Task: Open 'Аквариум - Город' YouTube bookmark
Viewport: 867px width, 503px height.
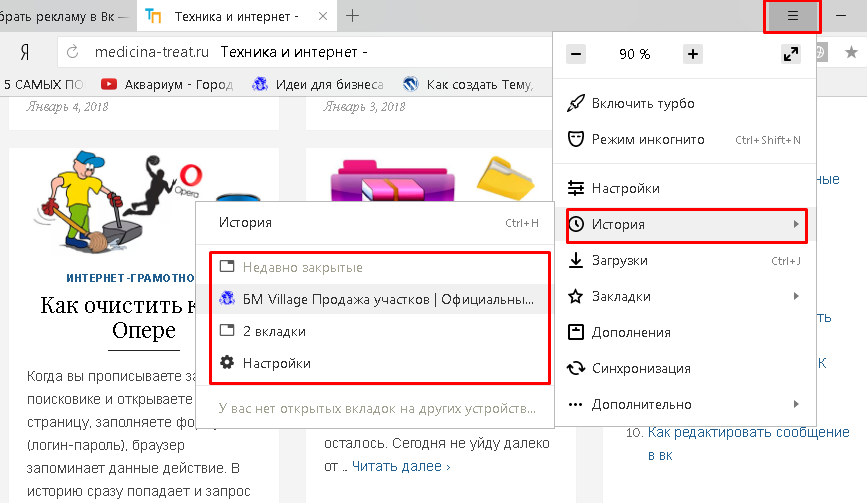Action: pos(167,85)
